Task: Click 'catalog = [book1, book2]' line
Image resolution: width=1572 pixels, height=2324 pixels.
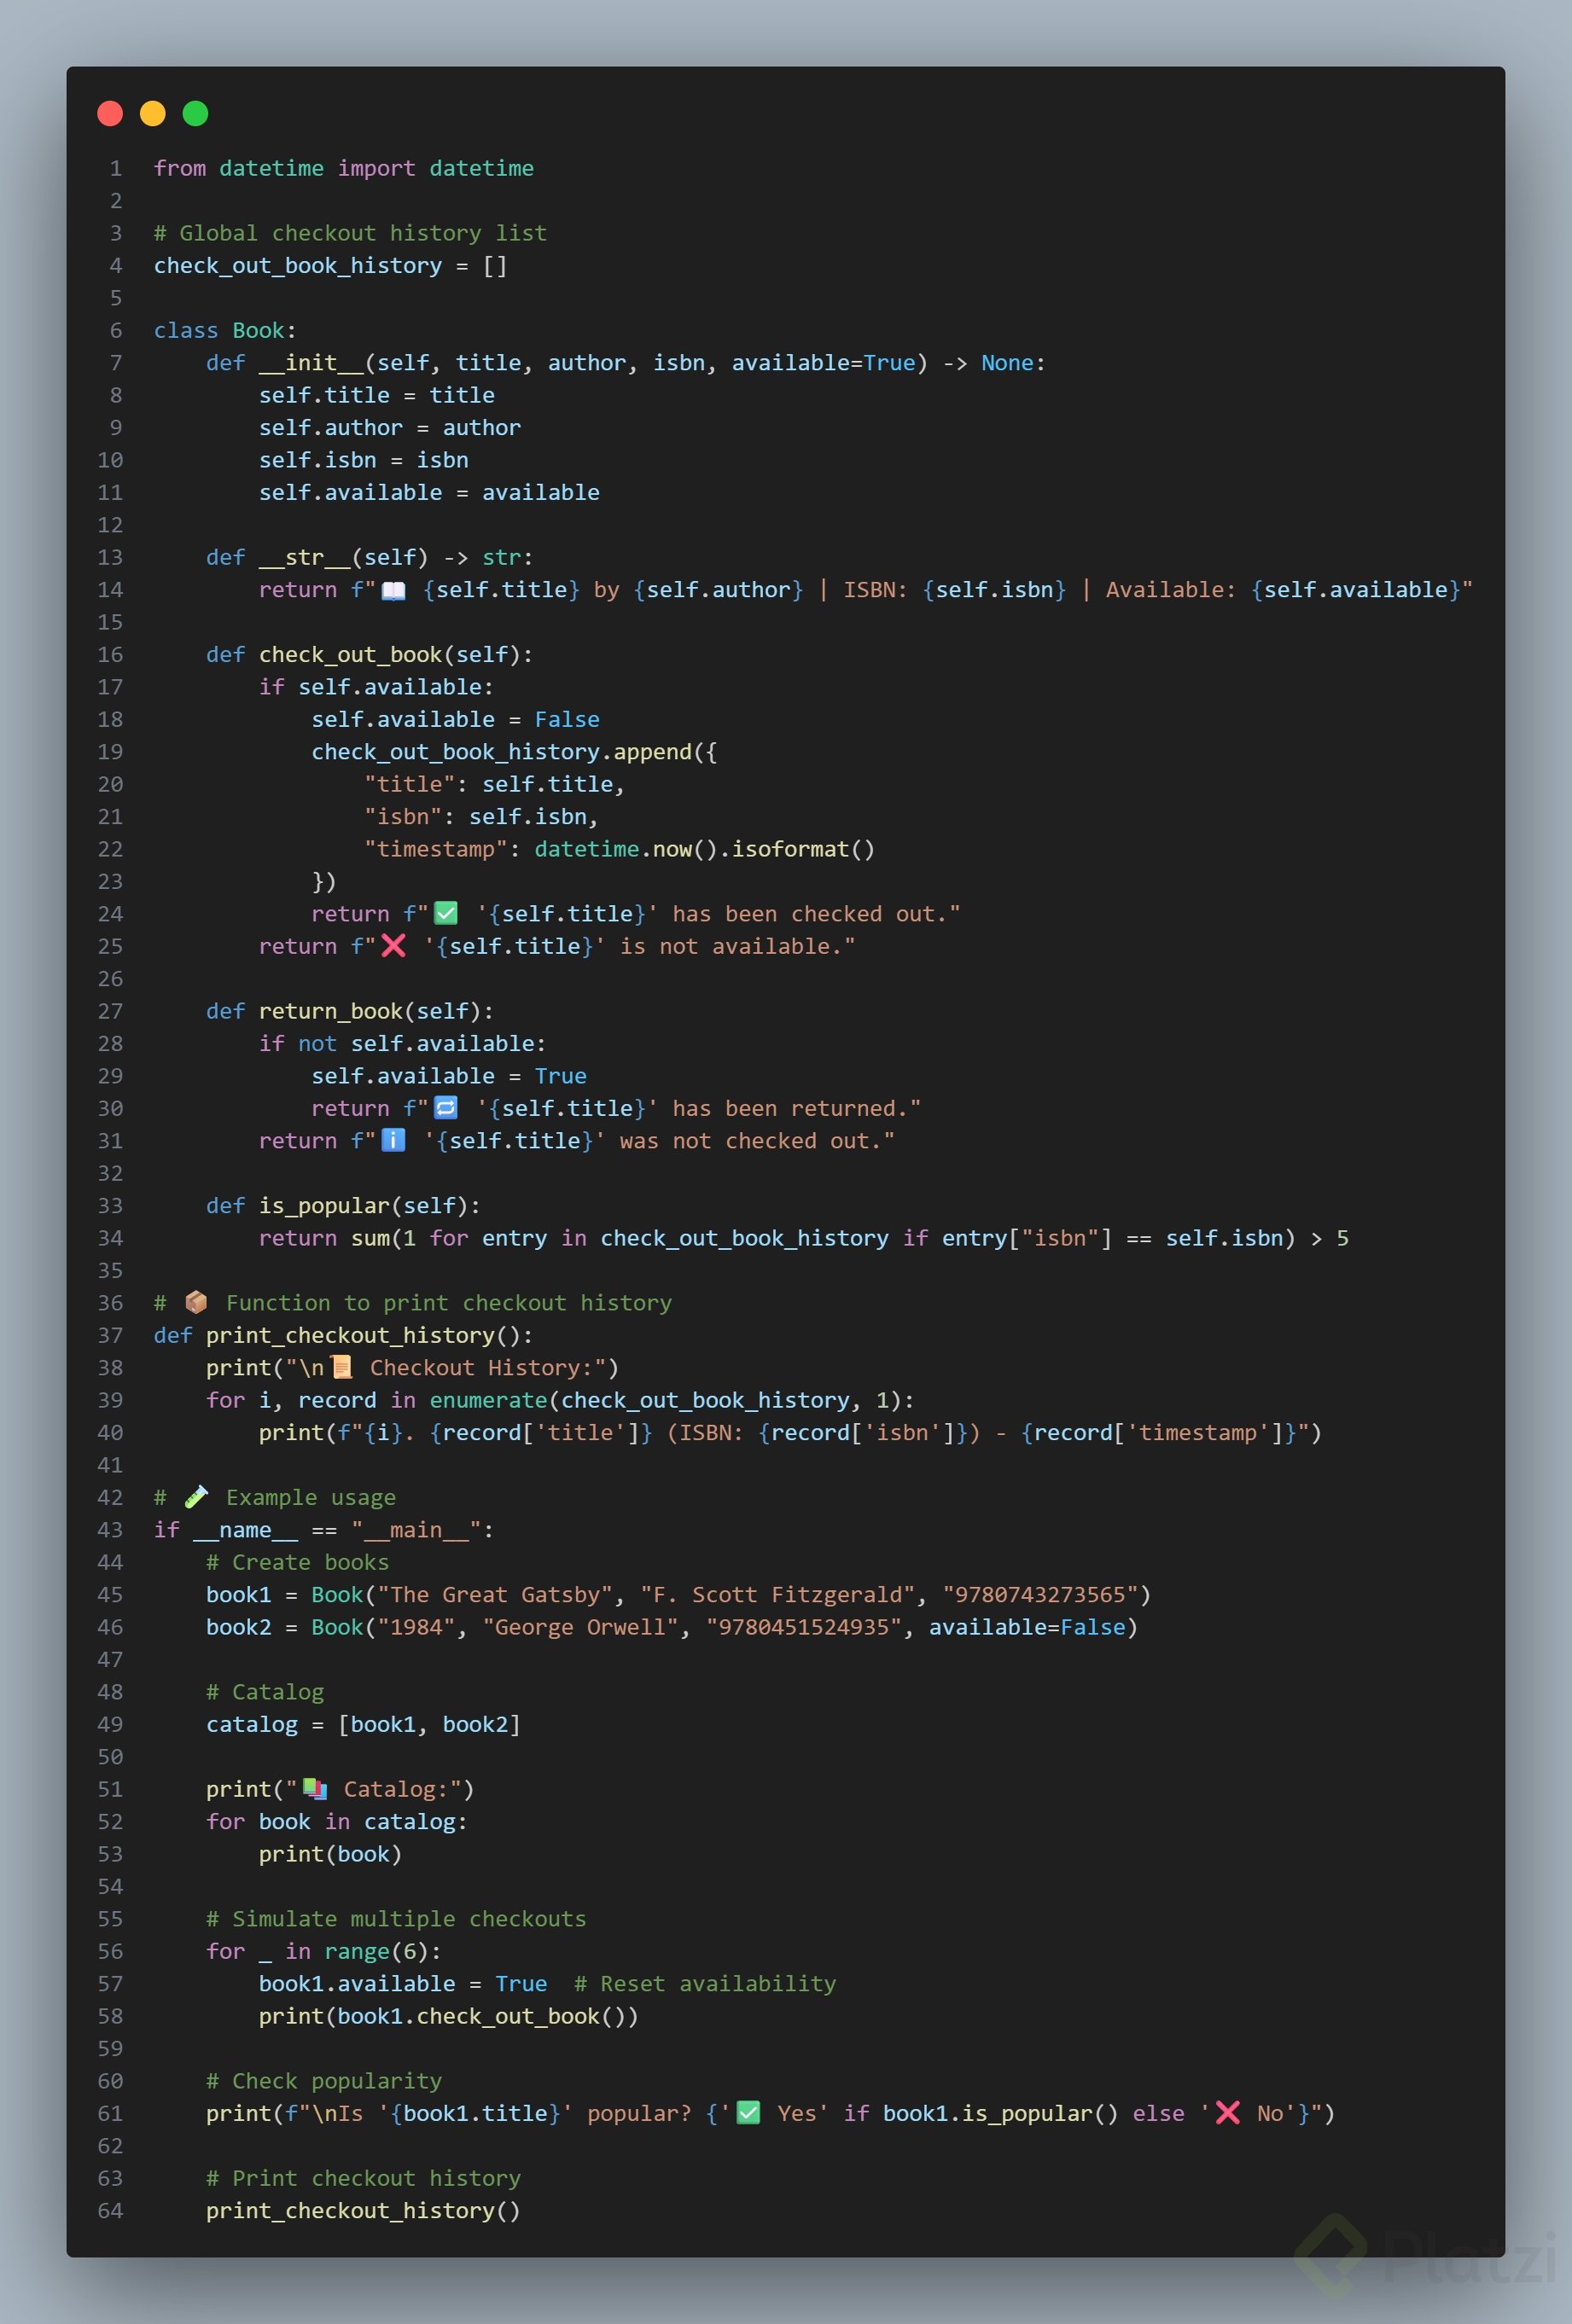Action: click(x=364, y=1724)
